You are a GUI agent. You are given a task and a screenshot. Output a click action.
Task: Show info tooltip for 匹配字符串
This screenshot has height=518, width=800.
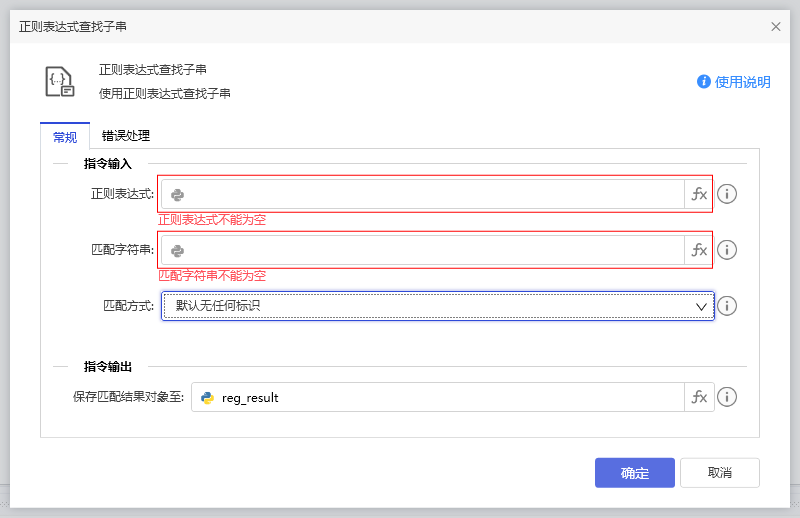click(727, 251)
